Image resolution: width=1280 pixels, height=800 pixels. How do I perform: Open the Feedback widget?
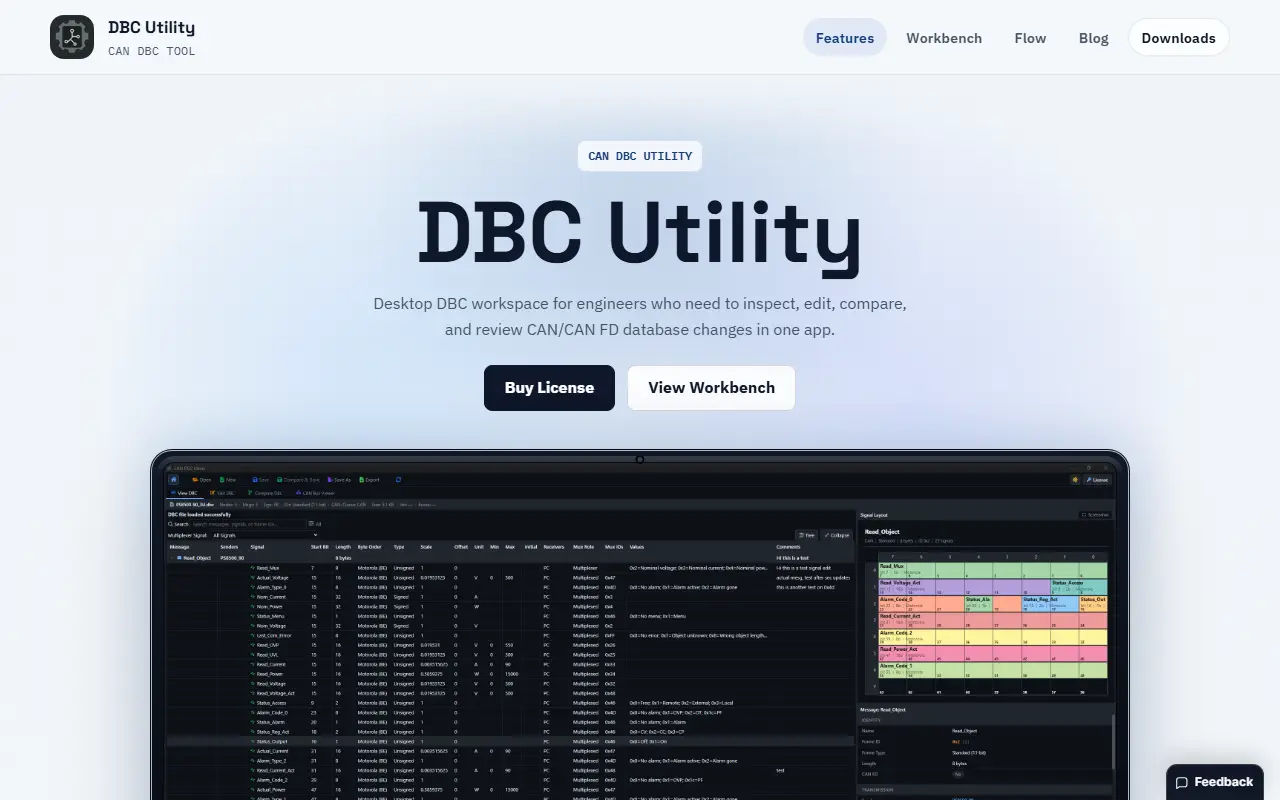pyautogui.click(x=1214, y=782)
